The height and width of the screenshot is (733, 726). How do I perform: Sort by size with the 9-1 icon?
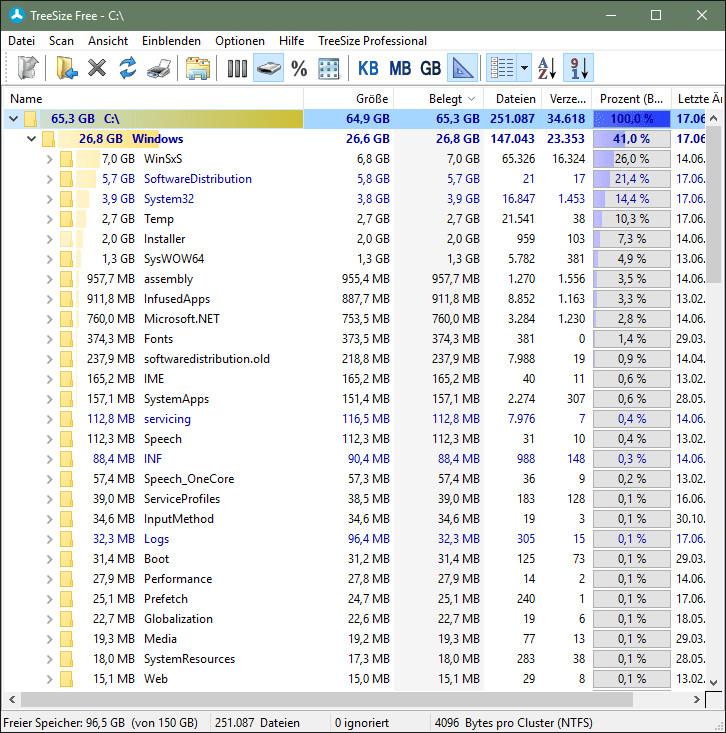tap(579, 68)
